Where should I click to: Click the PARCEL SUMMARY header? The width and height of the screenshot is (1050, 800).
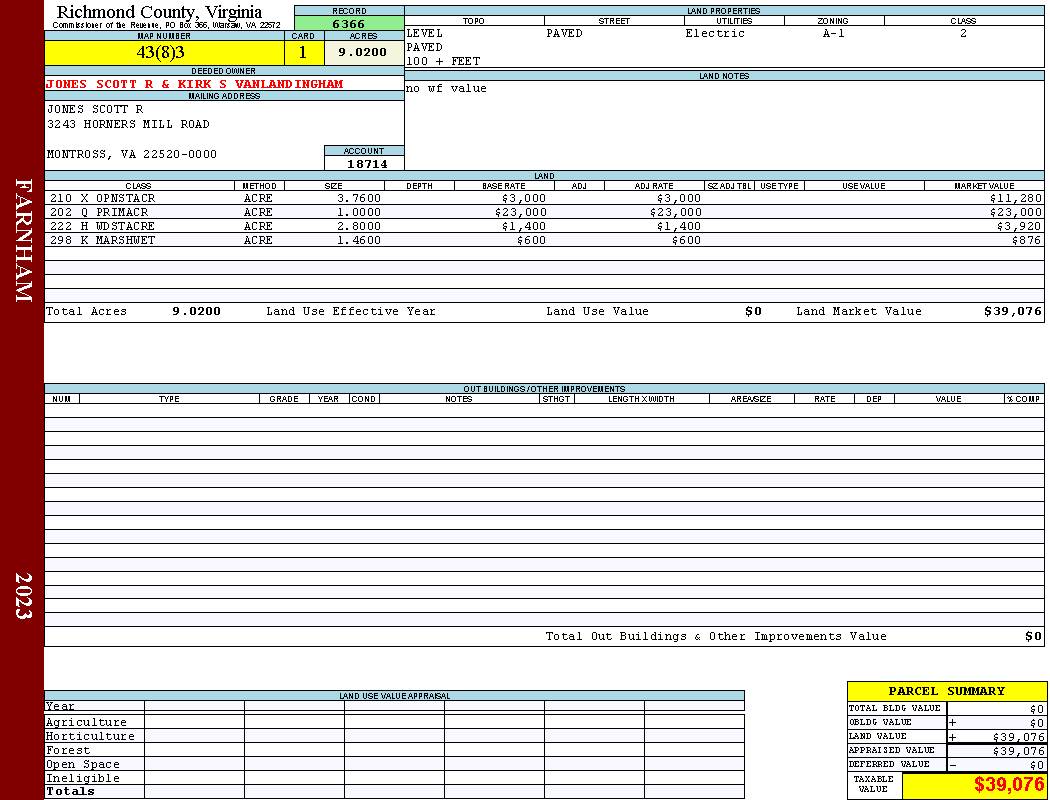[946, 691]
